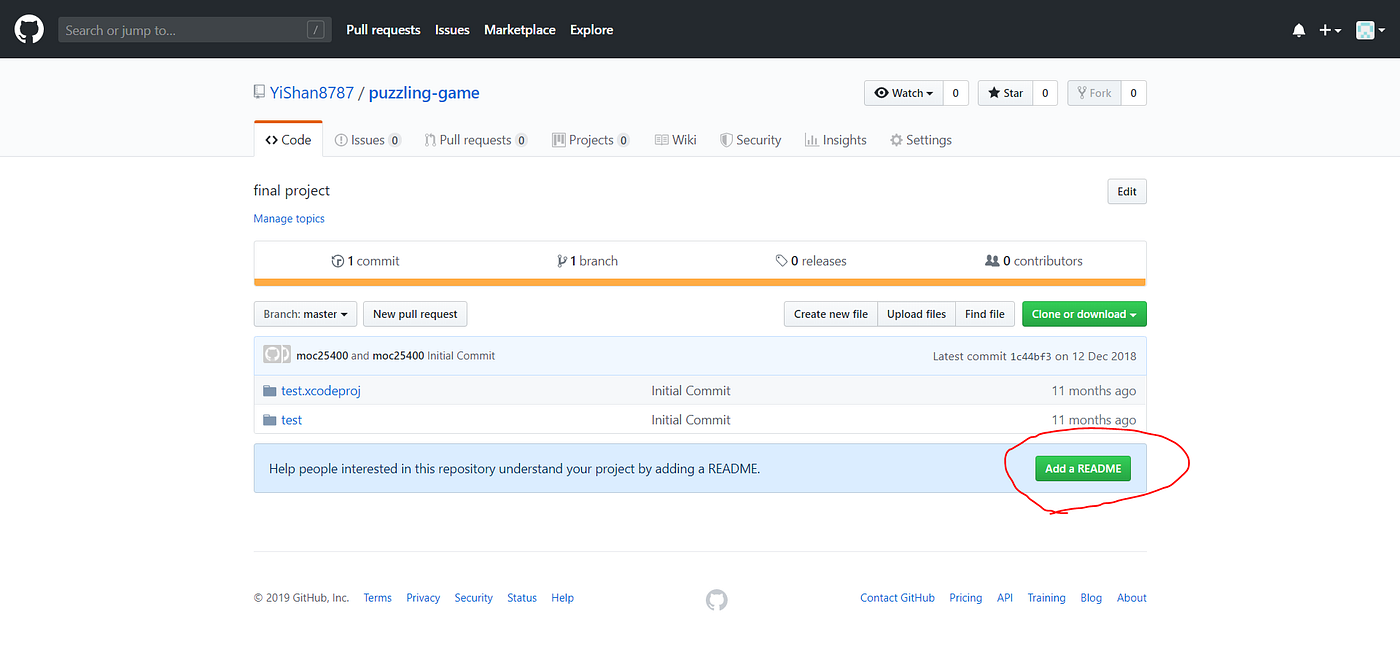Open 0 contributors
This screenshot has height=657, width=1400.
1034,261
